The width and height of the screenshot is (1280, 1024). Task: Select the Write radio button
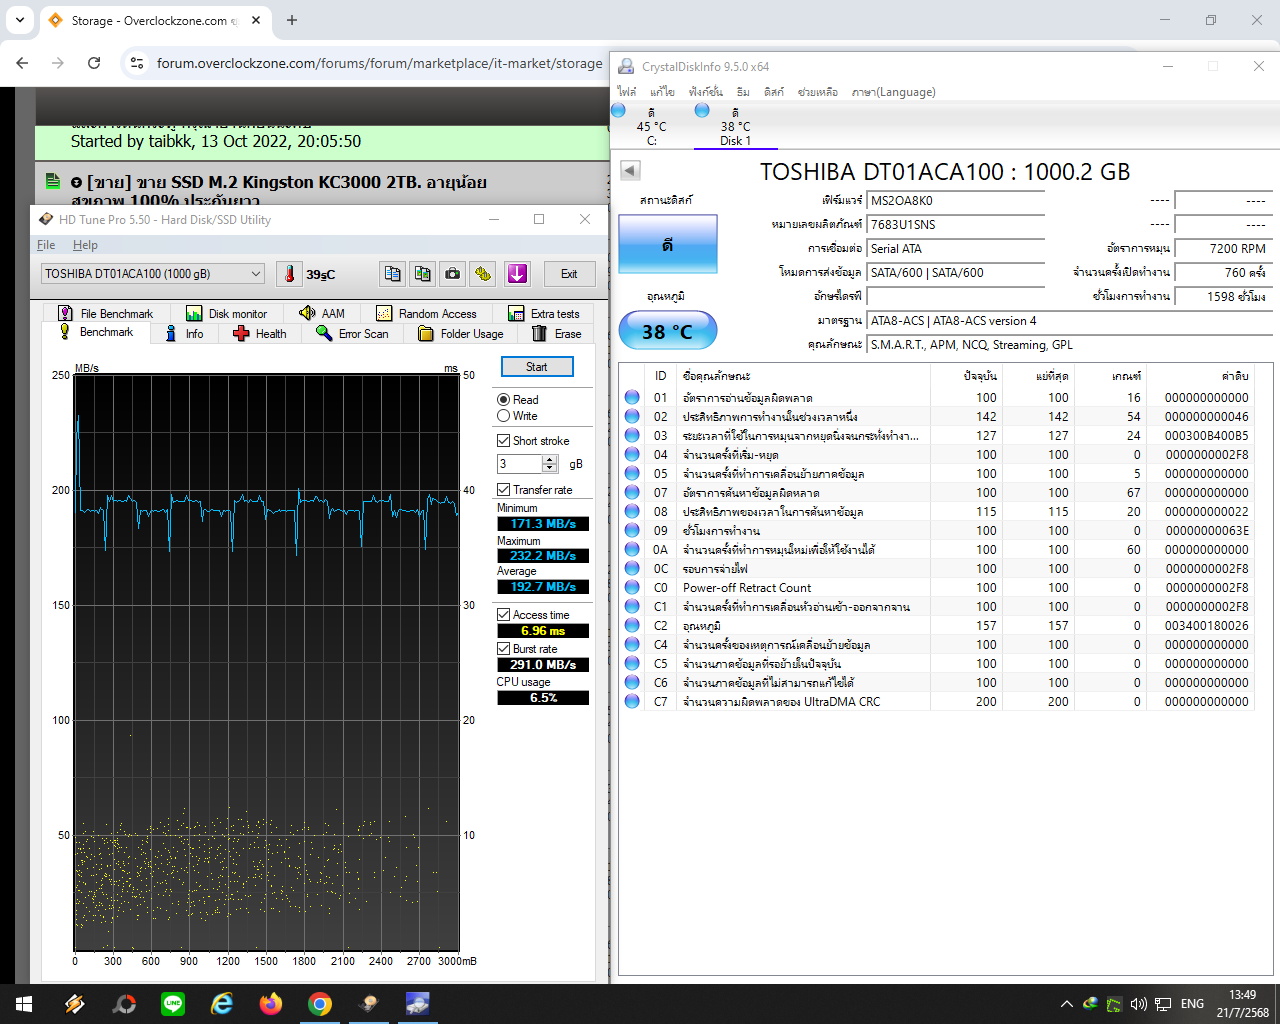click(504, 416)
